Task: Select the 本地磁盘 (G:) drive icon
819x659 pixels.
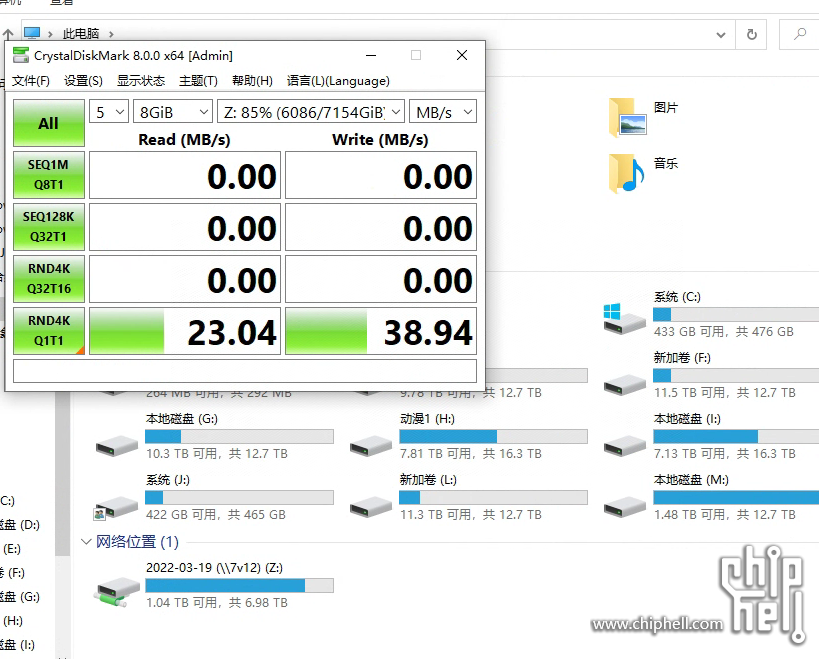Action: (117, 445)
